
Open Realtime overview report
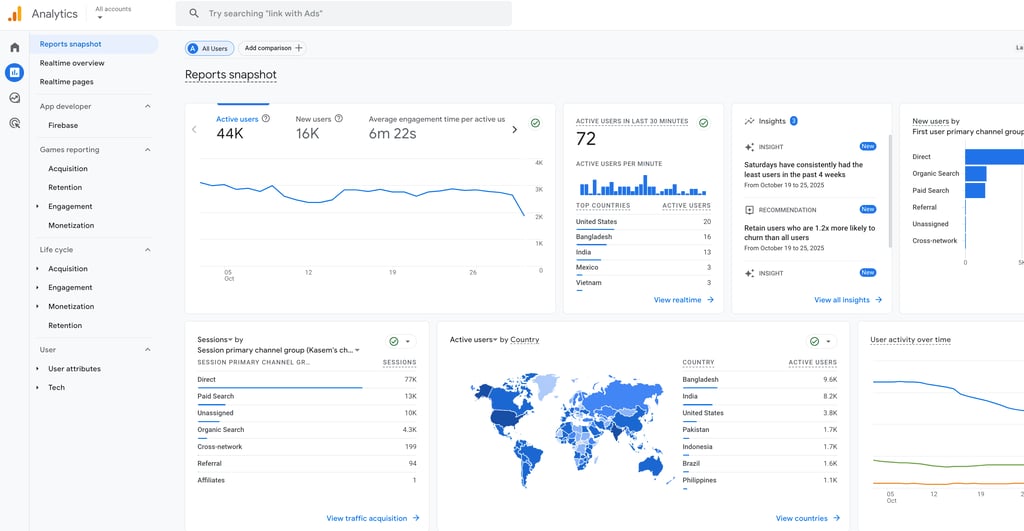(72, 63)
